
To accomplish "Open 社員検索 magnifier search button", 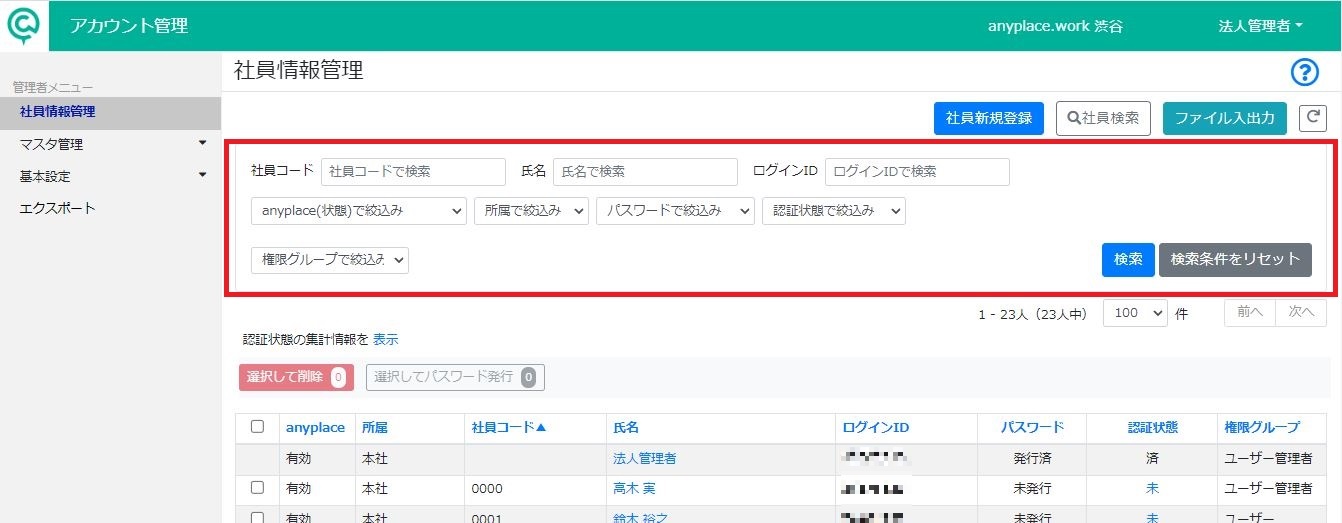I will [1104, 118].
